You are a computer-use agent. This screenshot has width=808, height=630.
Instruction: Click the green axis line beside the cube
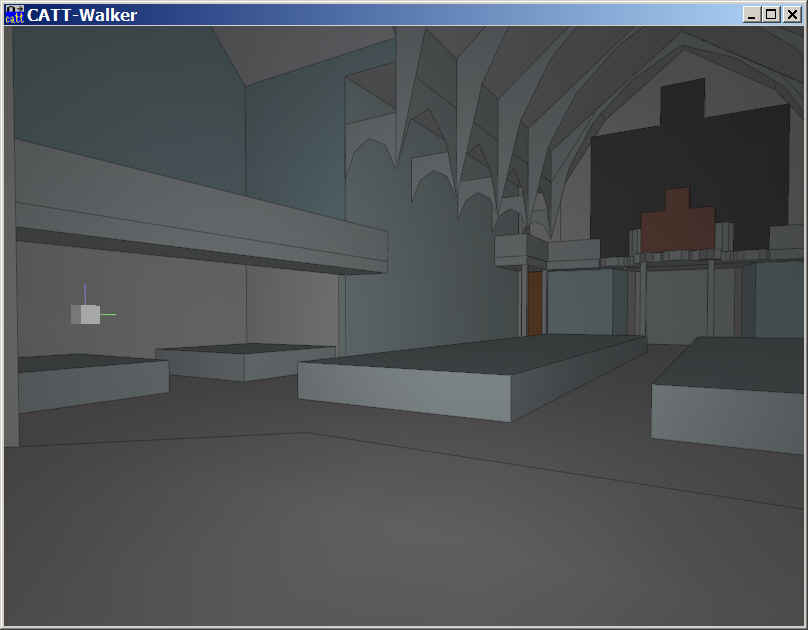coord(109,314)
